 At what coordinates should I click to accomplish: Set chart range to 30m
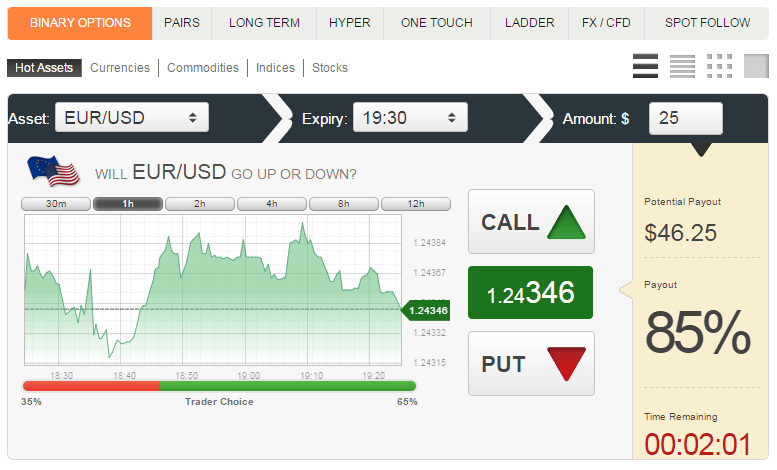click(56, 204)
